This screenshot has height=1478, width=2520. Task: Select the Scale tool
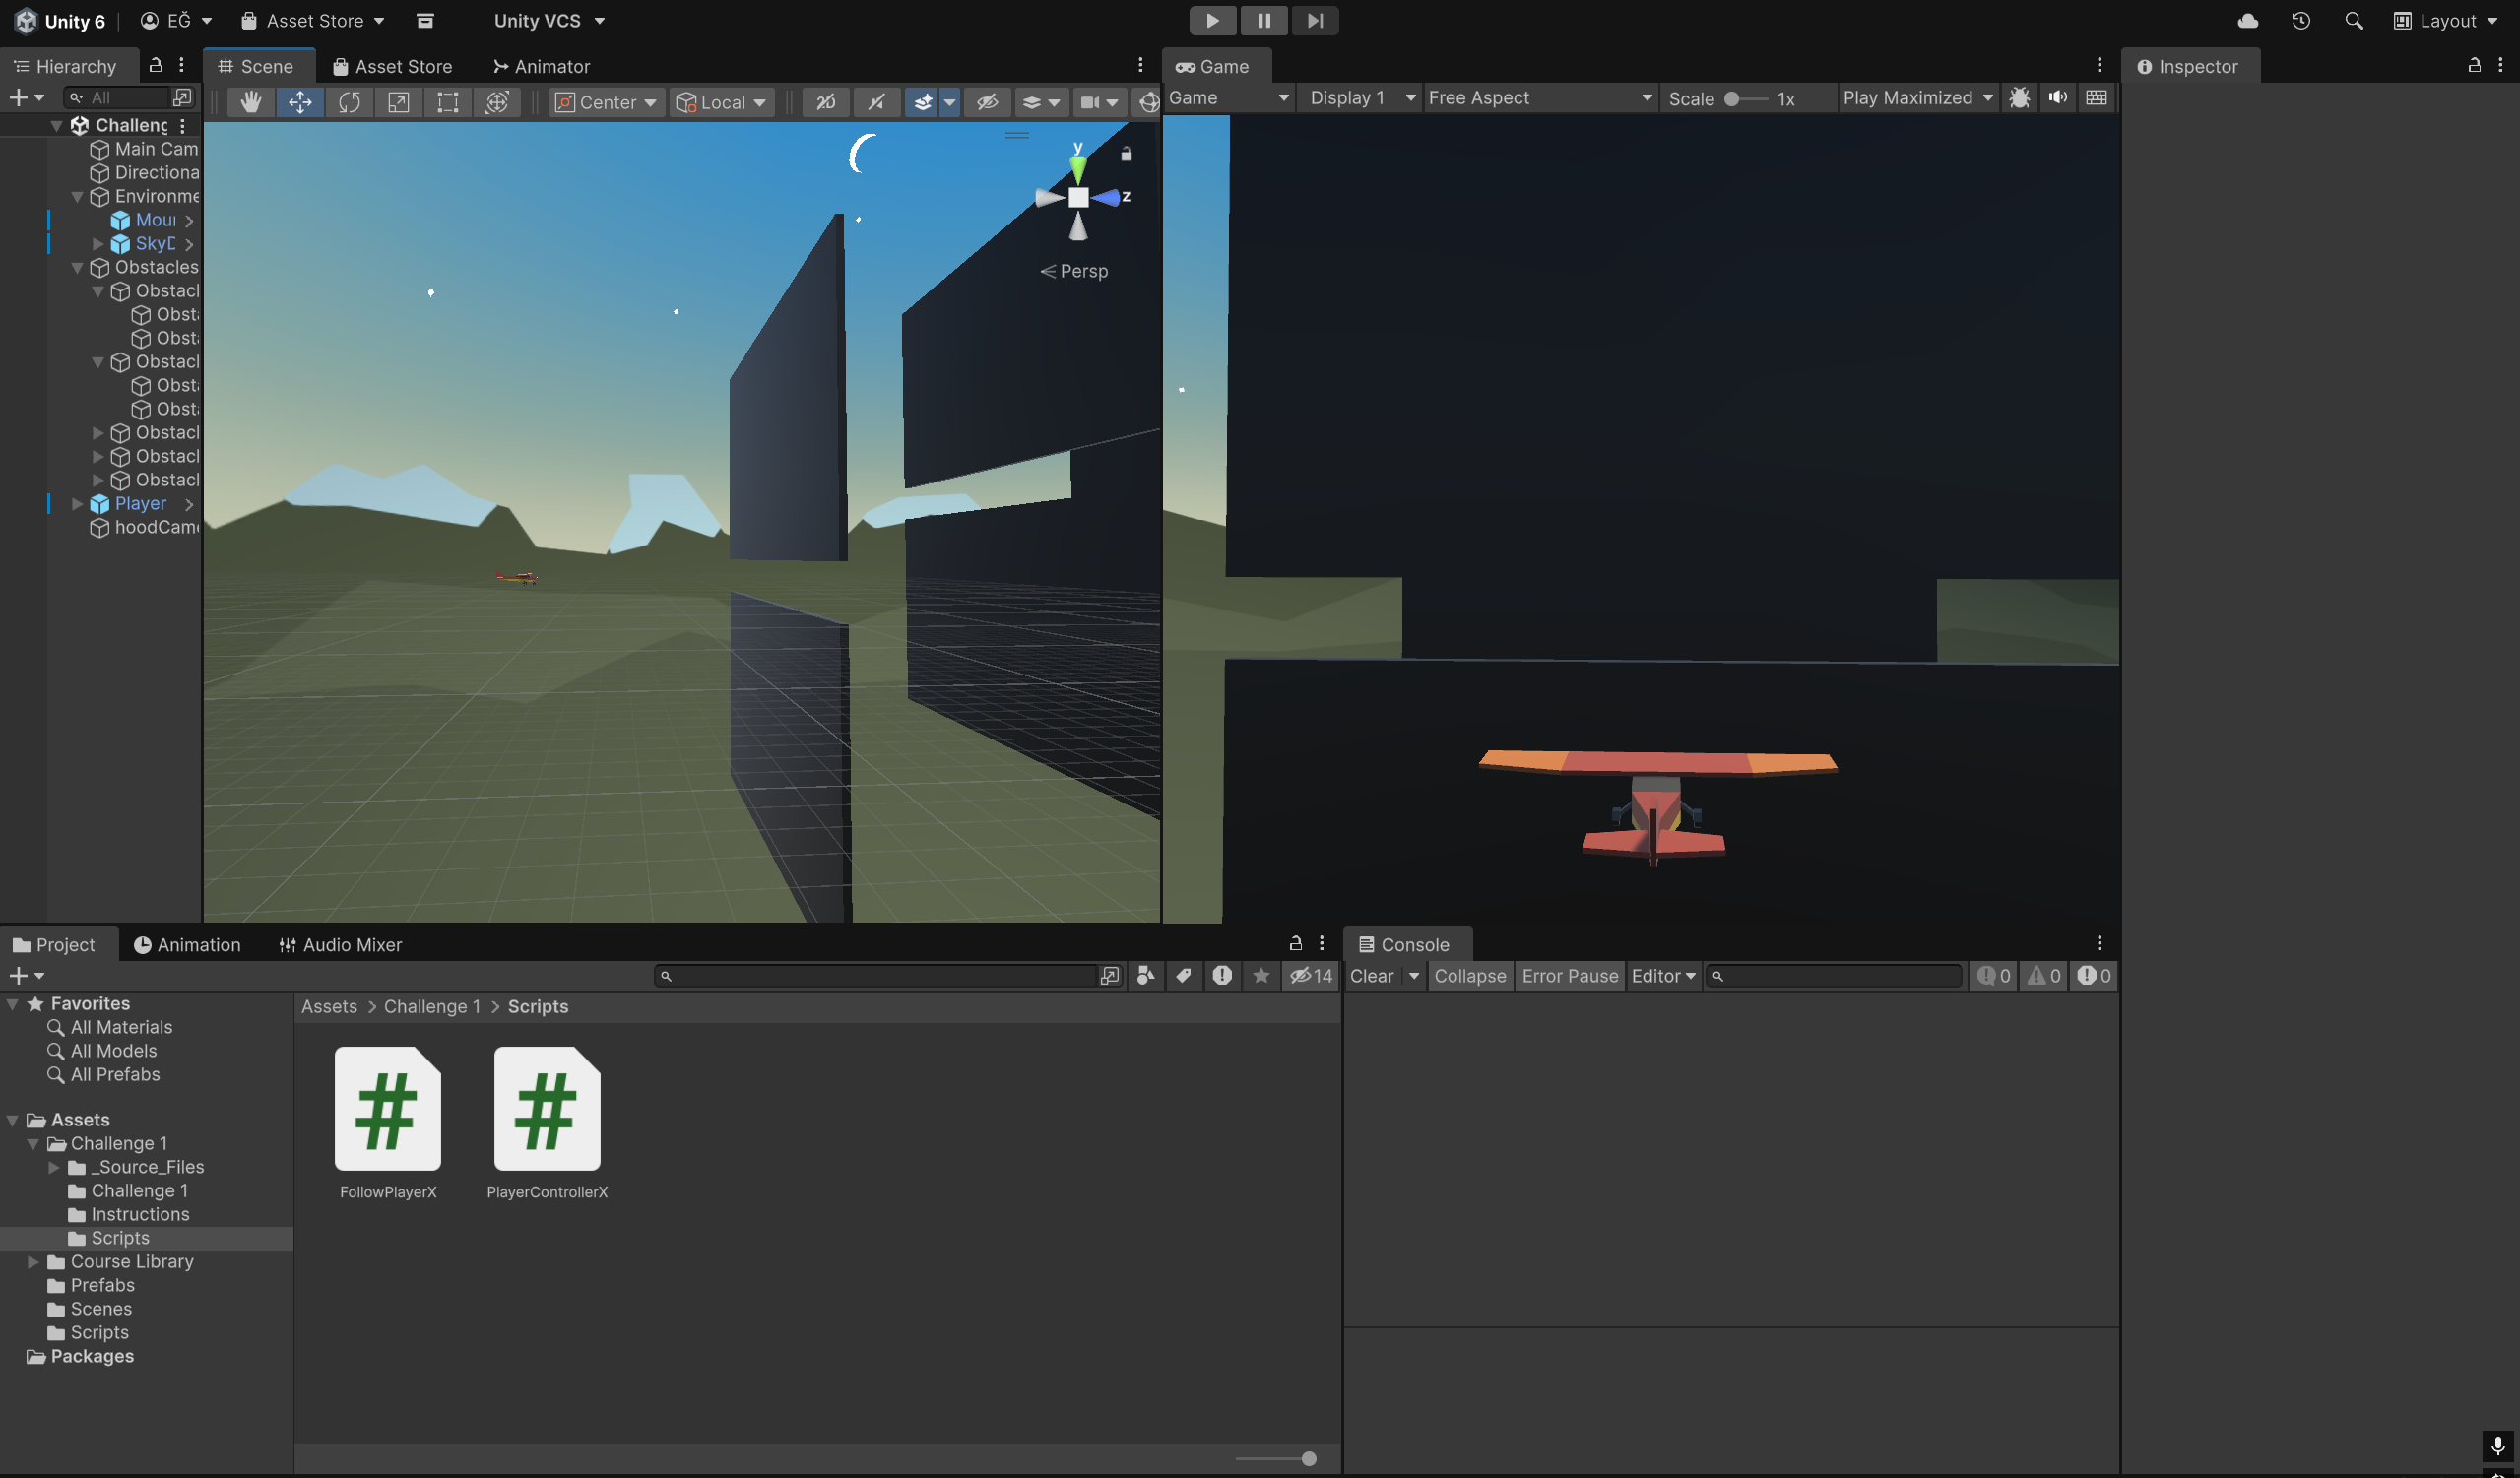pos(398,102)
